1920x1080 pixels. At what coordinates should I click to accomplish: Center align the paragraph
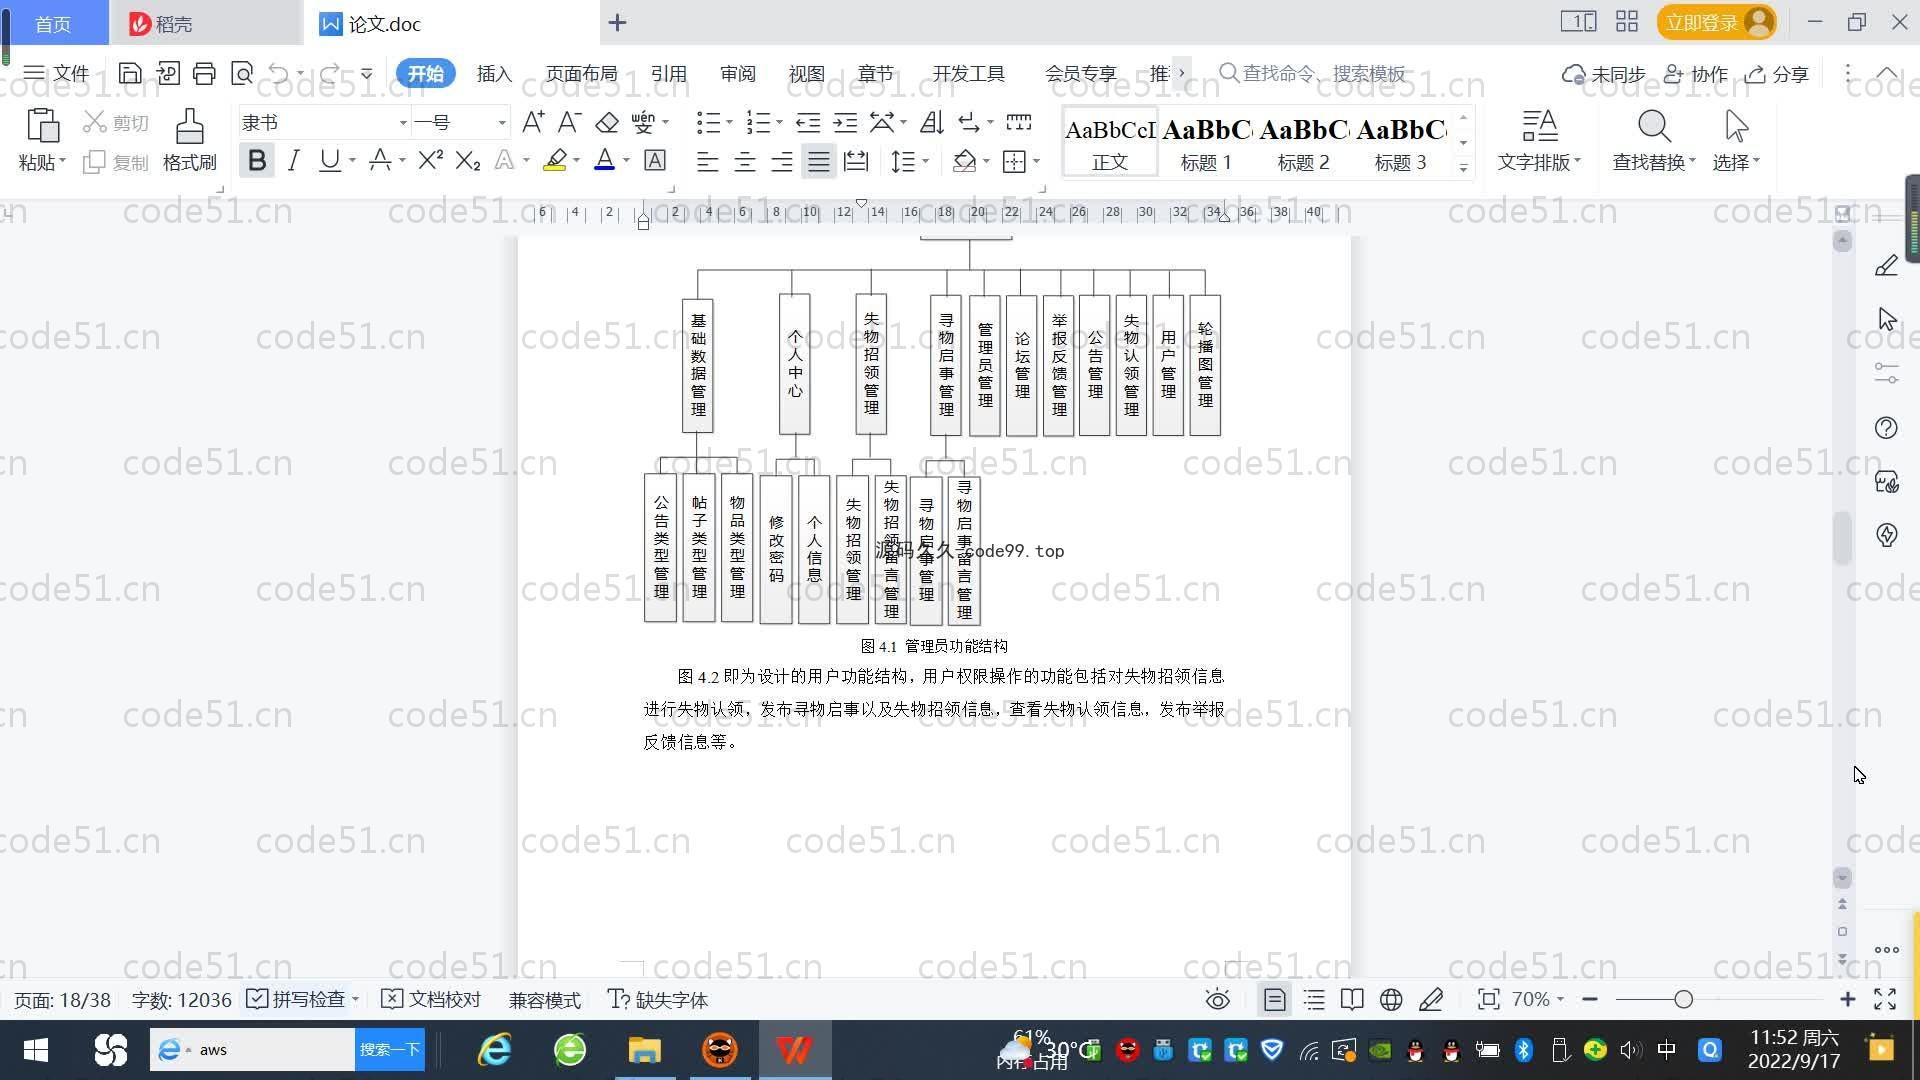coord(745,162)
